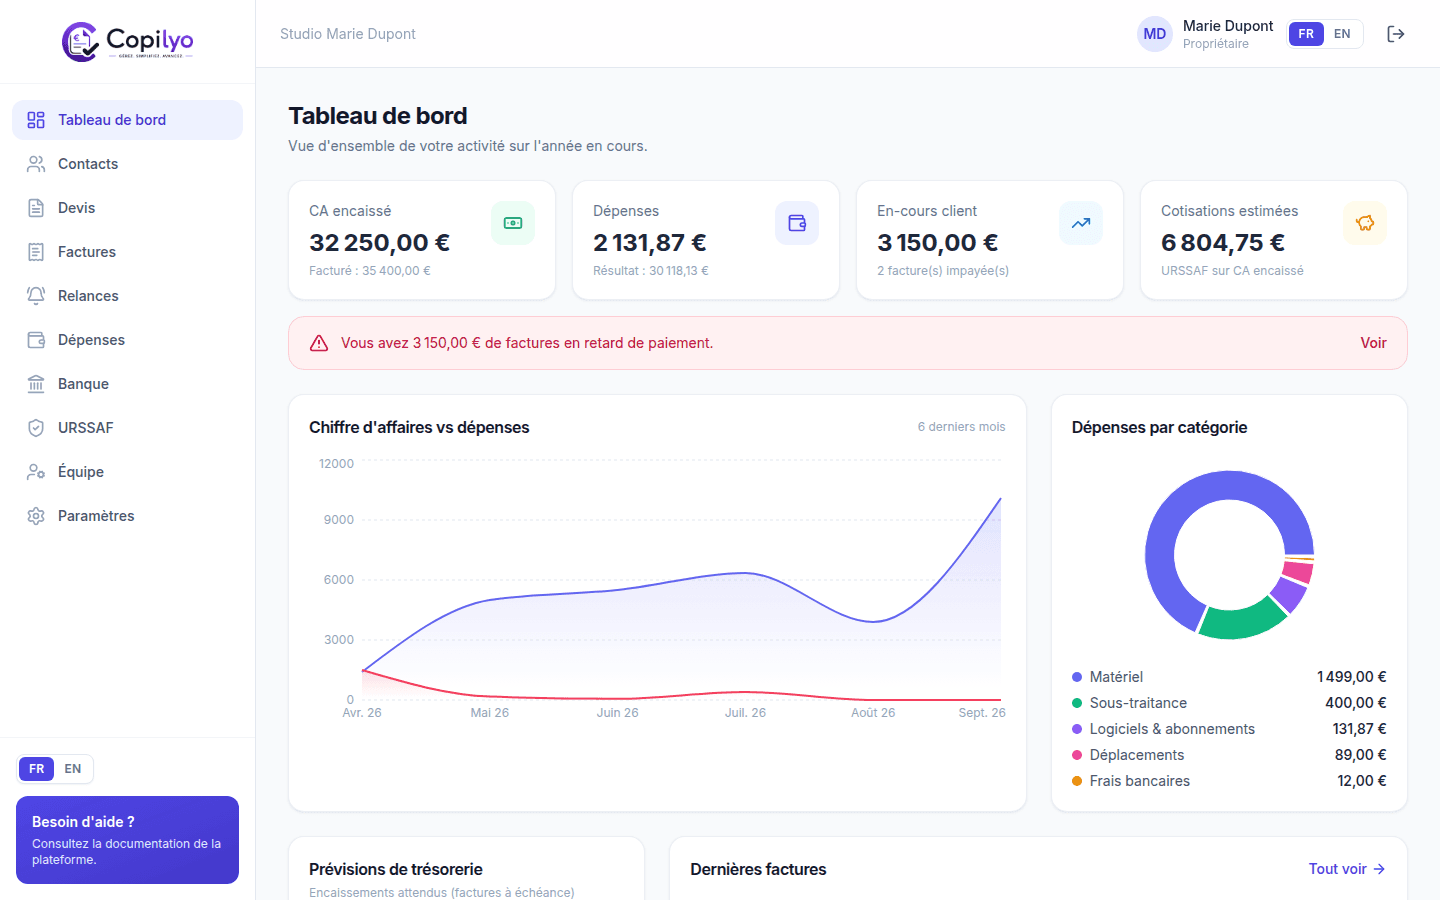Open Paramètres in the sidebar

tap(127, 516)
